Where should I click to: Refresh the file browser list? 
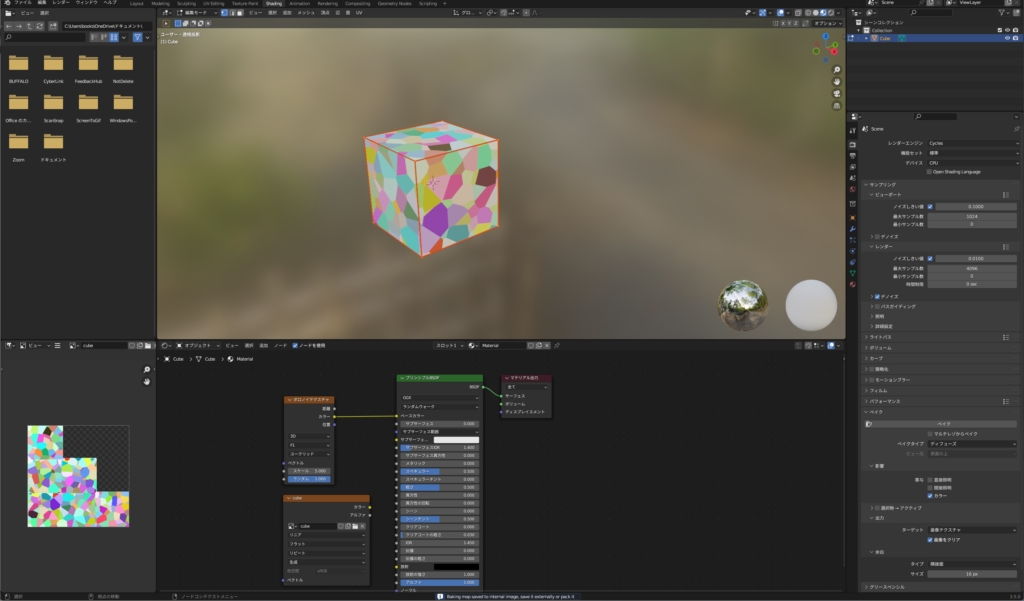(x=40, y=26)
